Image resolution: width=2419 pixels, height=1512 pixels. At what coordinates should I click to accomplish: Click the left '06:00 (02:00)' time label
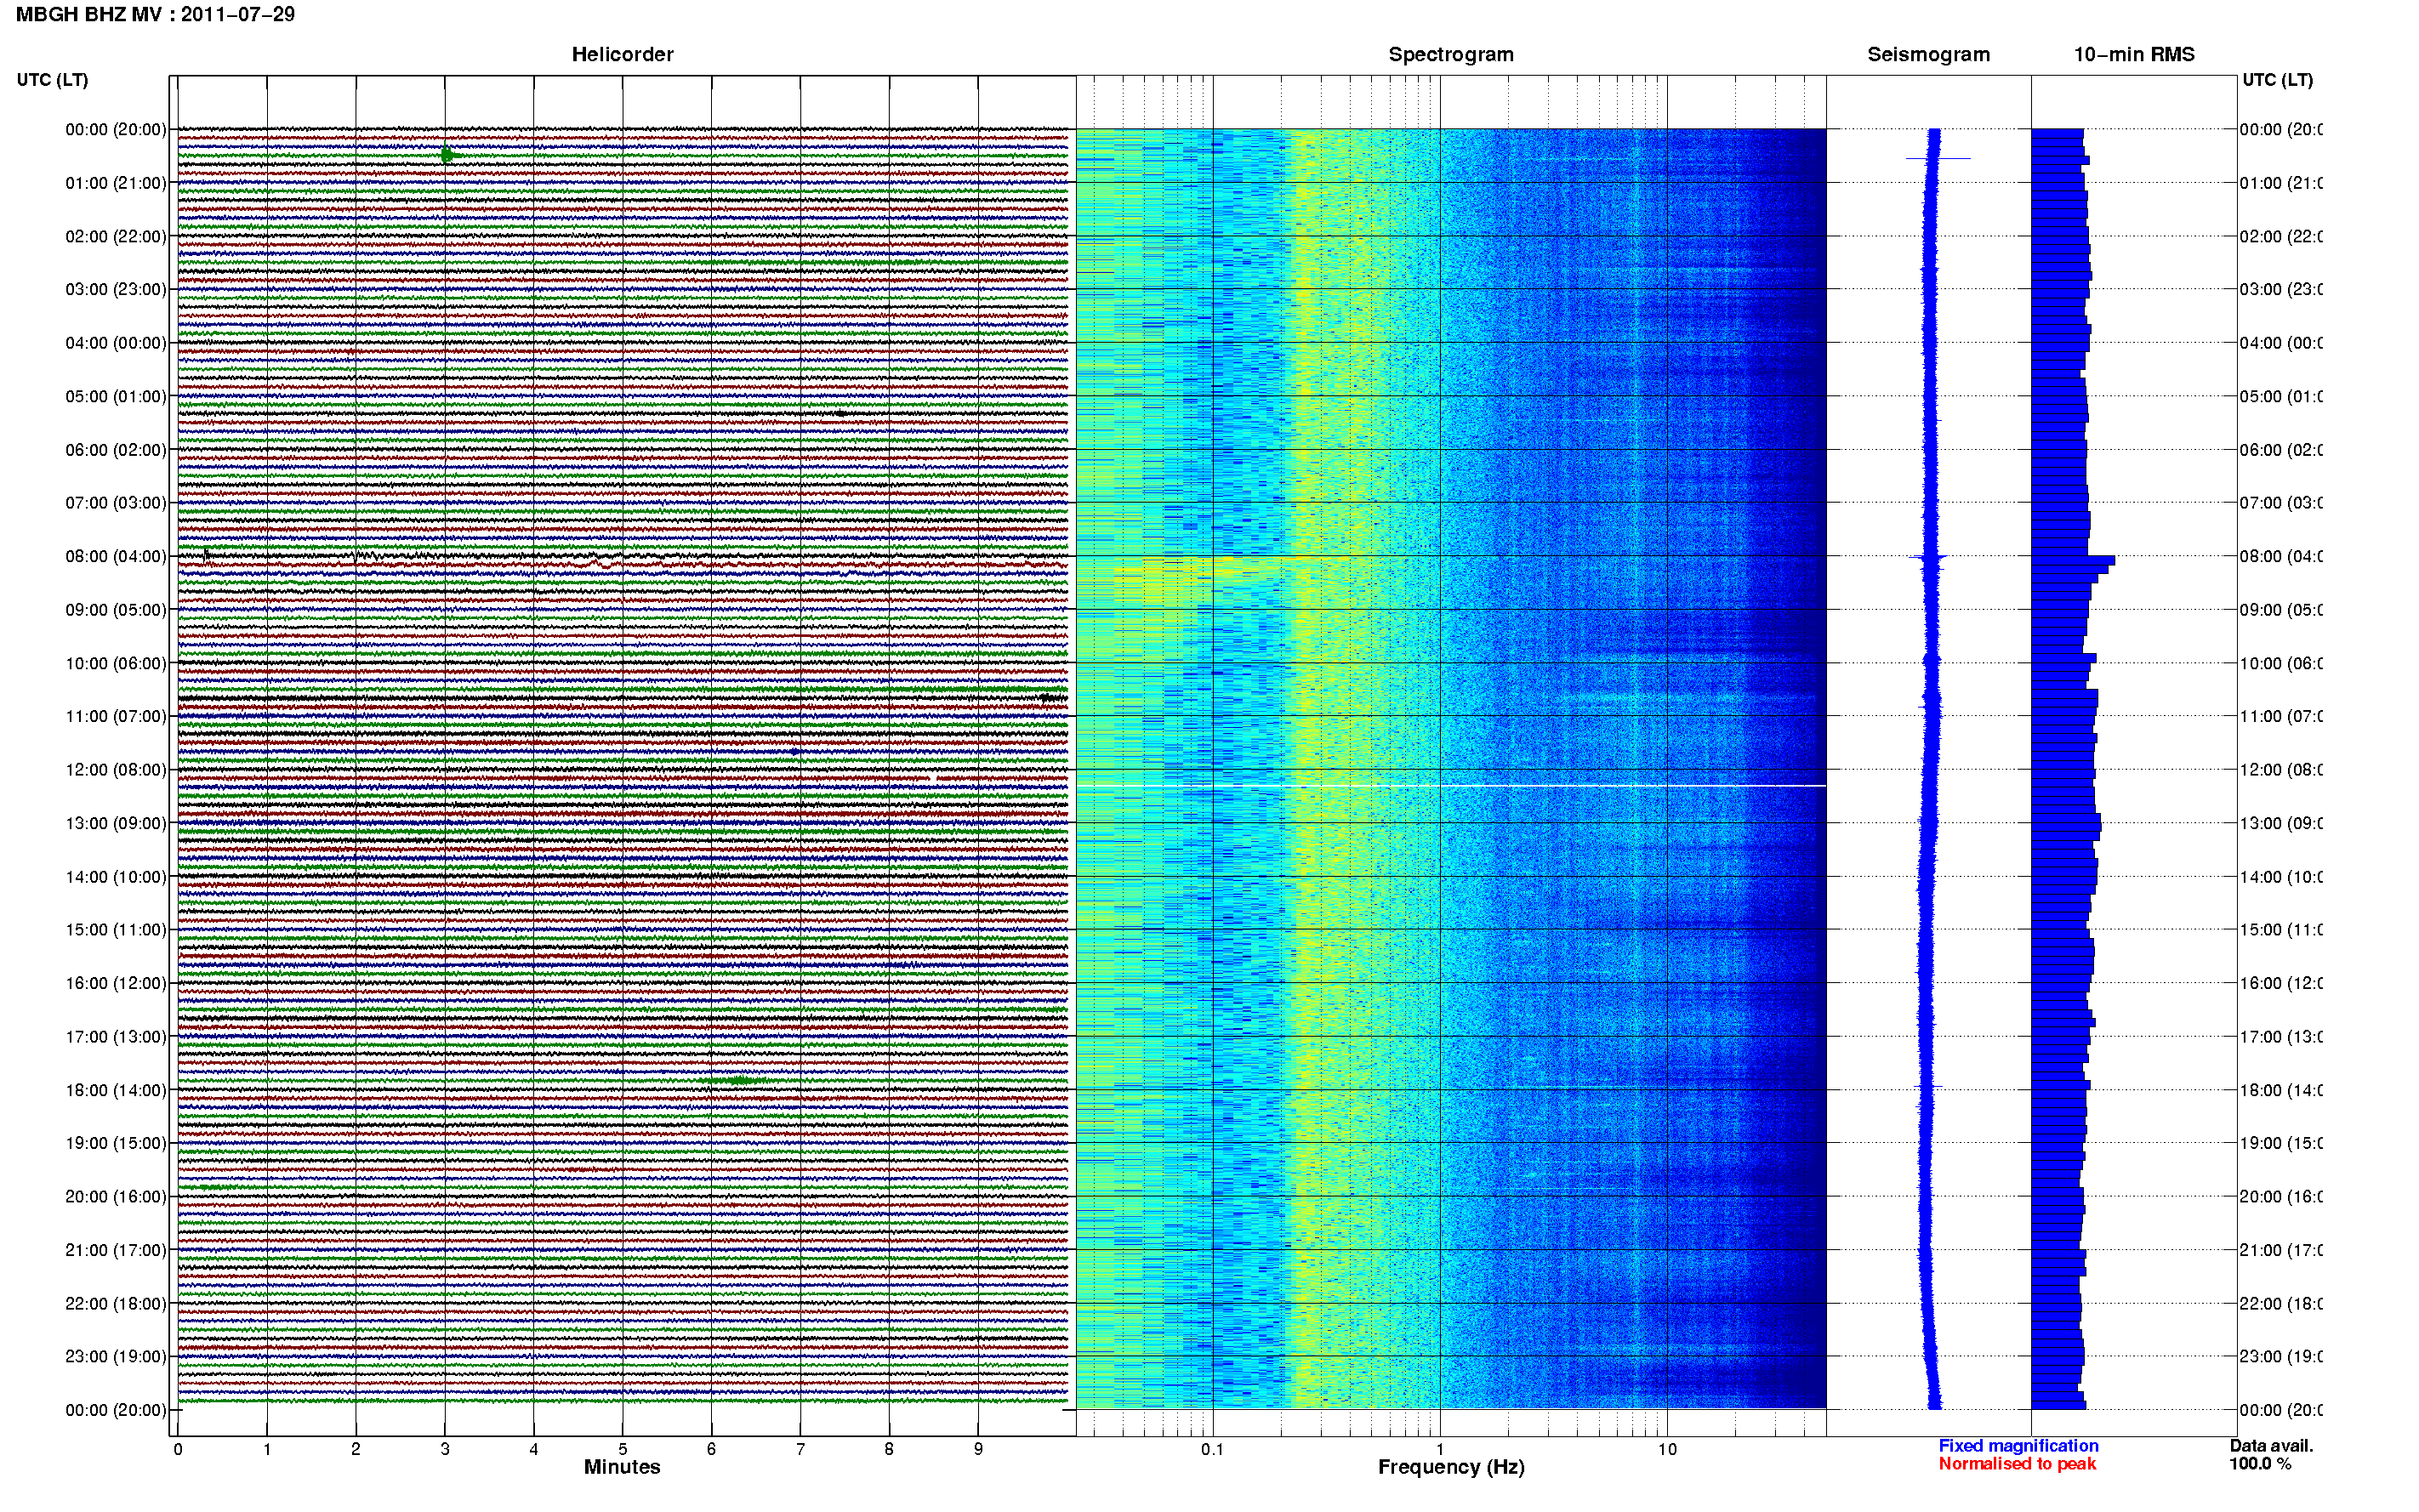coord(116,450)
